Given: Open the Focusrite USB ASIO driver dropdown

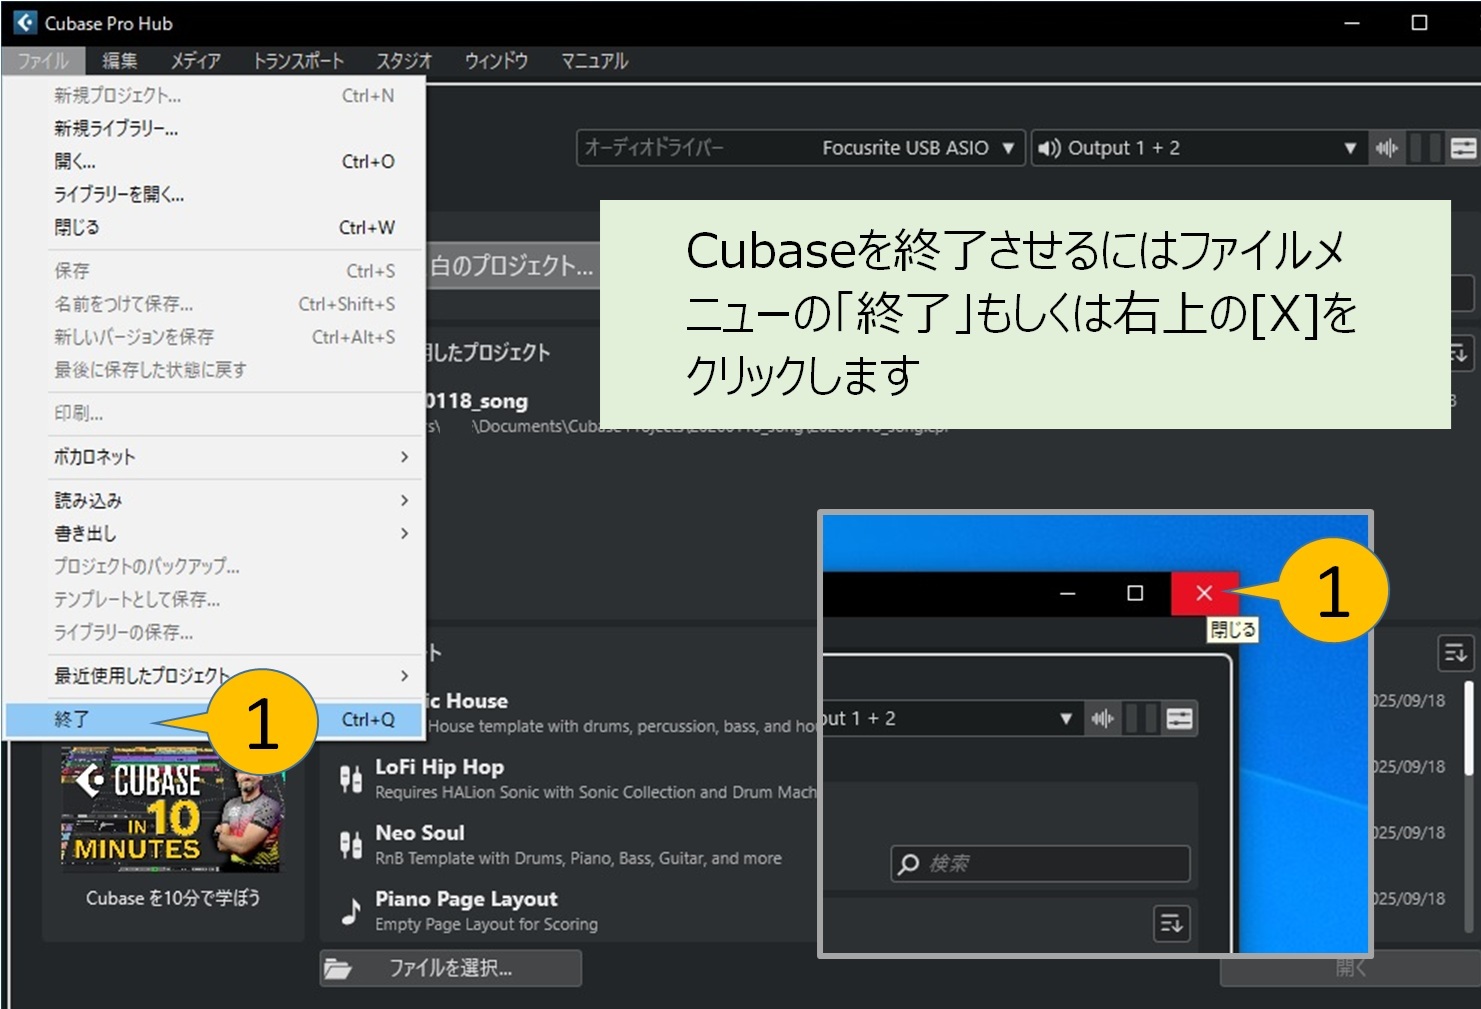Looking at the screenshot, I should (1007, 148).
